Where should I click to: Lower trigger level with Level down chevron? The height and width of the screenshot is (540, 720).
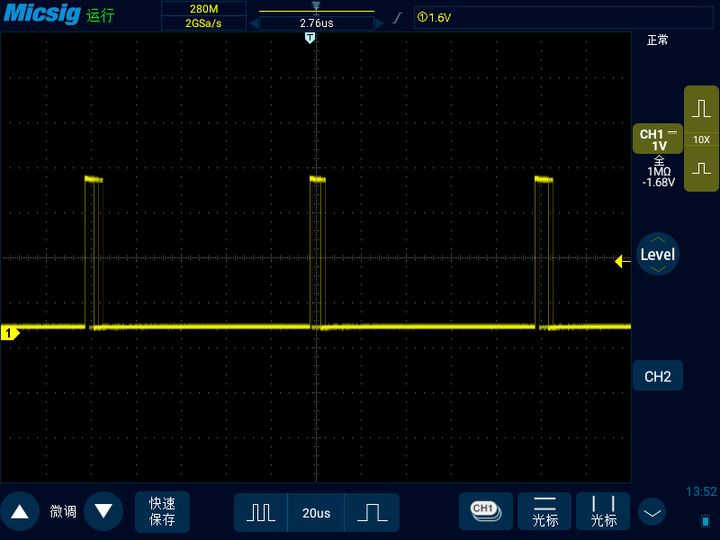pos(658,269)
